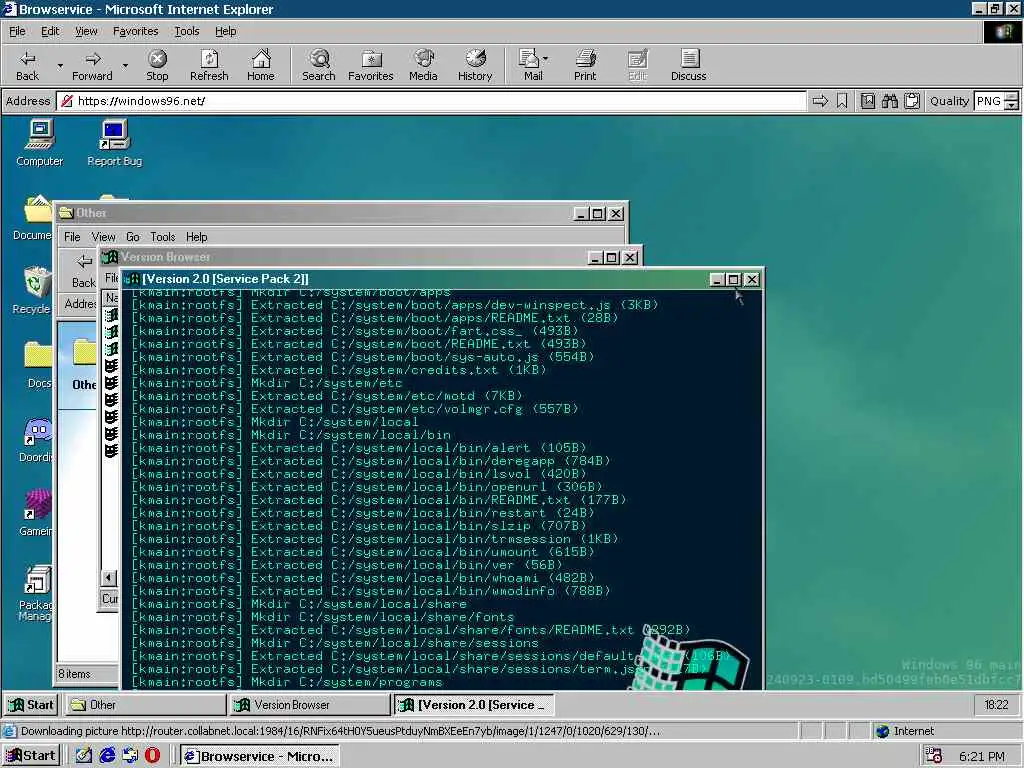The width and height of the screenshot is (1024, 768).
Task: Click the Doordi desktop shortcut icon
Action: 37,439
